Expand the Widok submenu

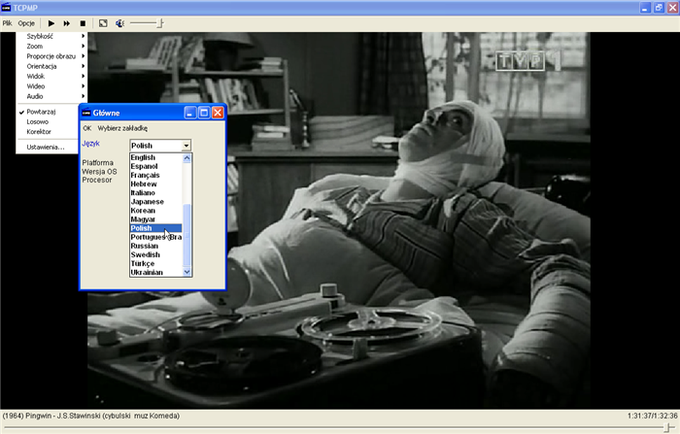51,76
